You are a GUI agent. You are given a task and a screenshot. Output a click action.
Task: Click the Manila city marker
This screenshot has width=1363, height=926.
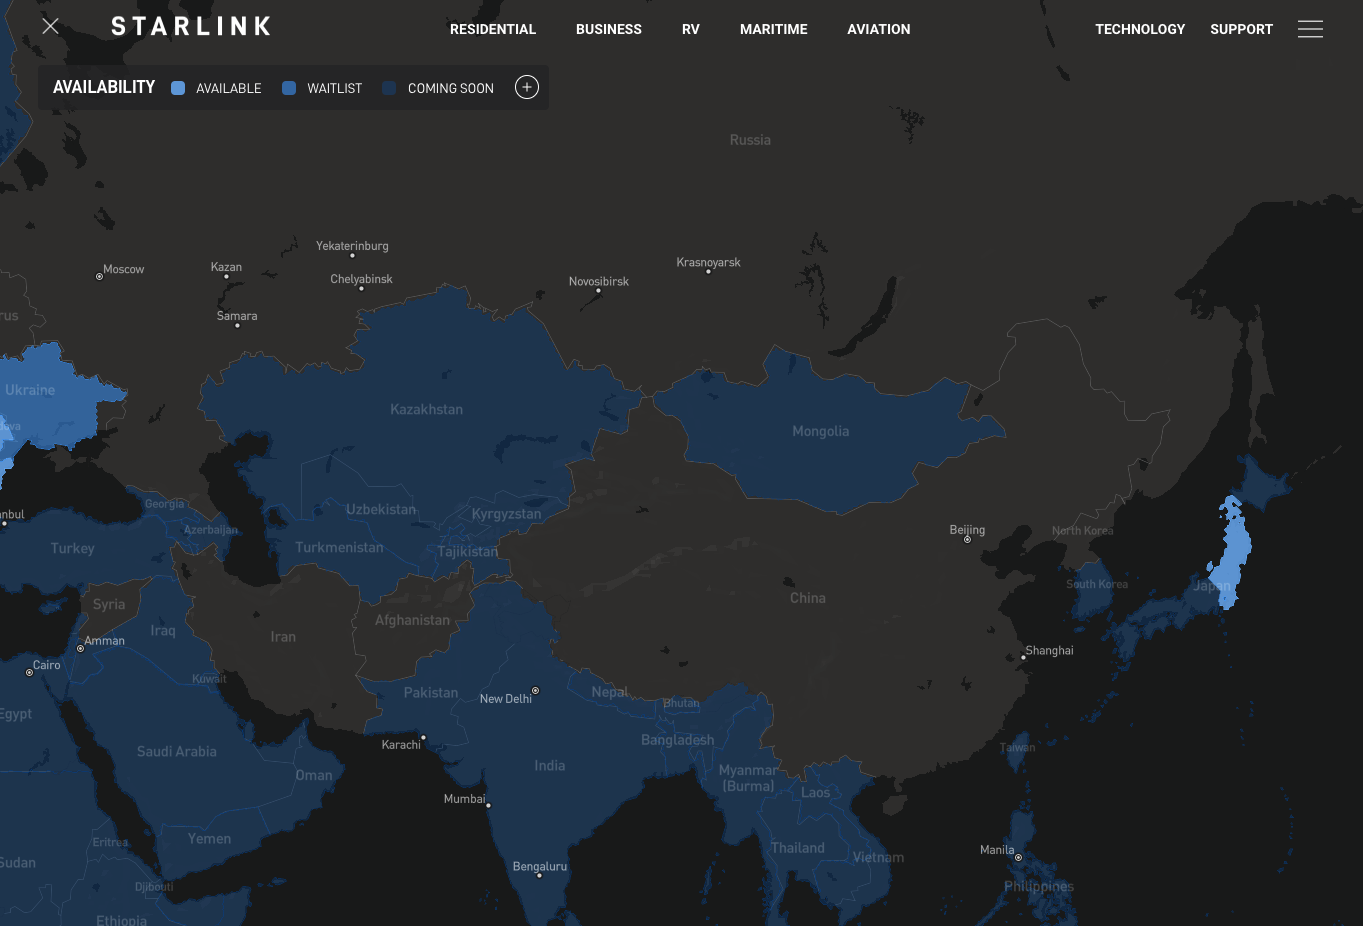pyautogui.click(x=1018, y=857)
